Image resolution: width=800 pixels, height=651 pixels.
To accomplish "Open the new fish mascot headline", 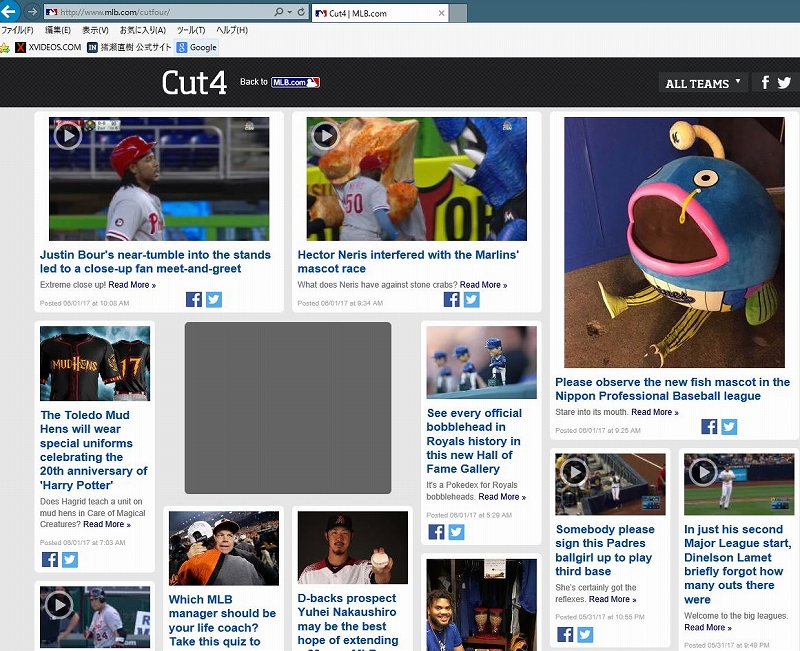I will tap(672, 389).
